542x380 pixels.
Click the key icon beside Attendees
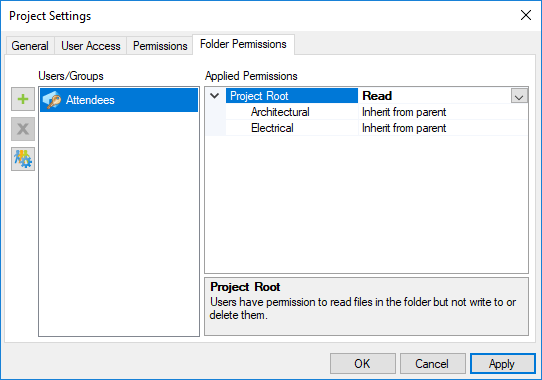pos(52,100)
